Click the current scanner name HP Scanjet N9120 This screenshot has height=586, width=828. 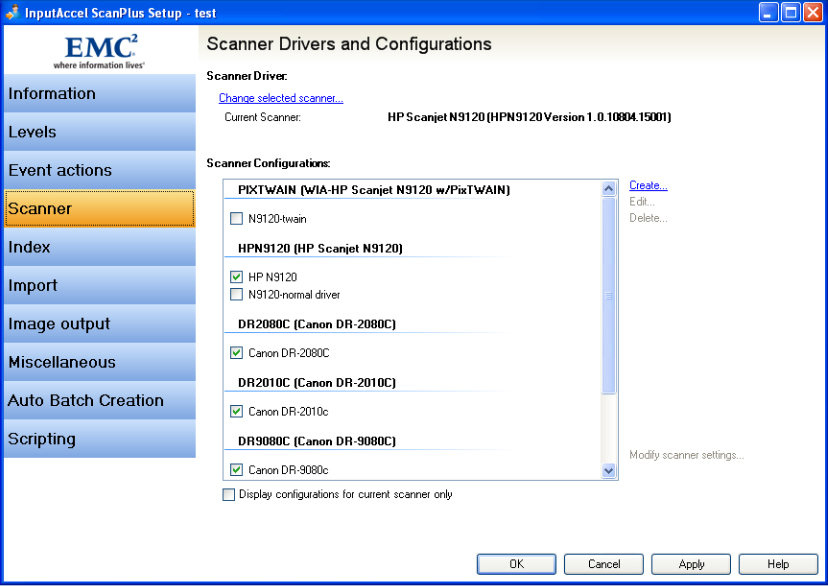click(x=529, y=117)
